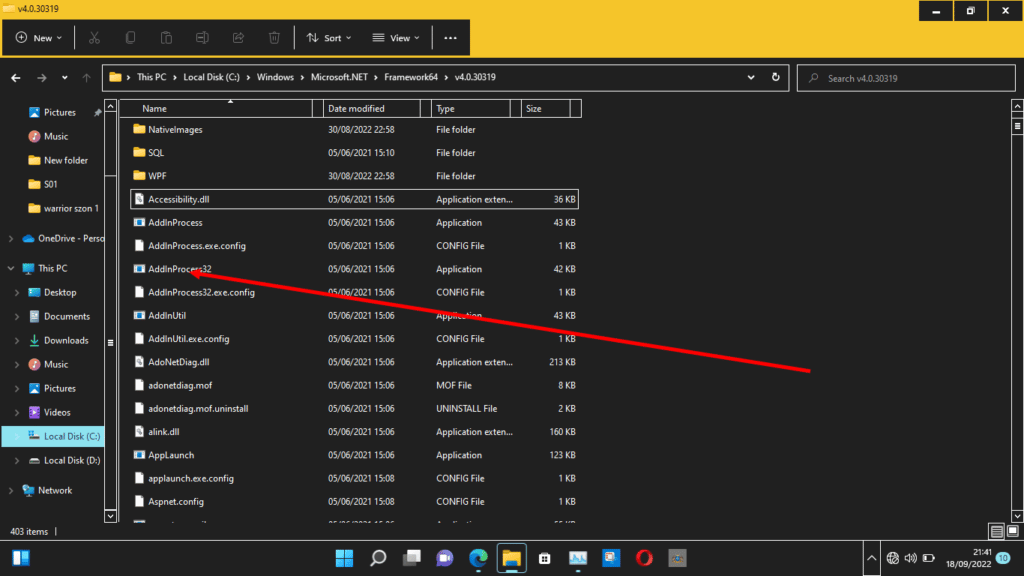Click the battery icon in system tray
The height and width of the screenshot is (576, 1024).
[x=929, y=558]
